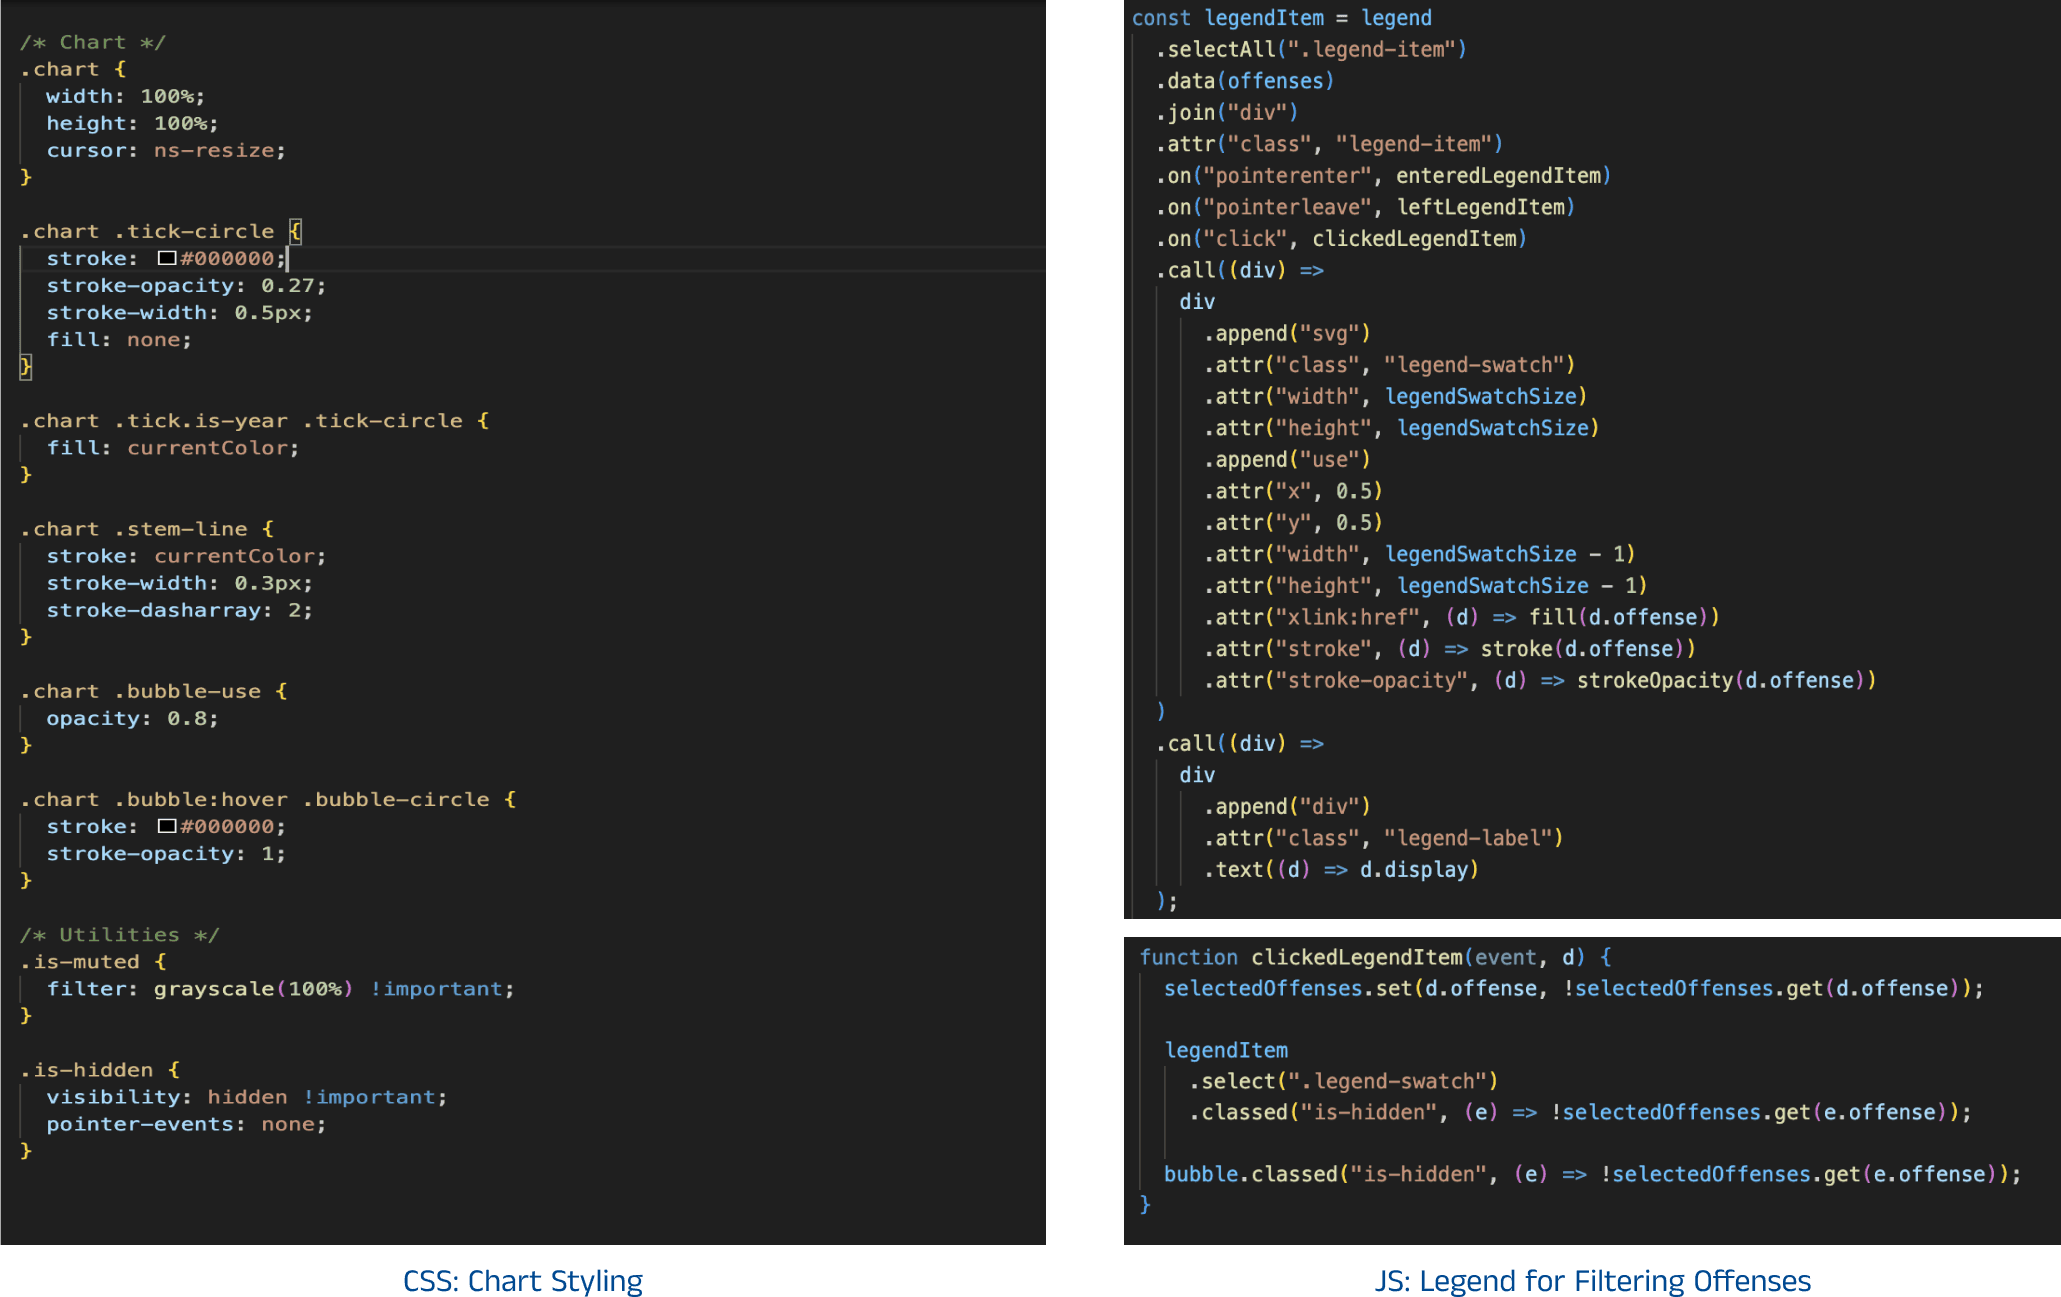Click 'function clickedLegendItem(event, d)' declaration
The height and width of the screenshot is (1297, 2061).
(x=1374, y=957)
